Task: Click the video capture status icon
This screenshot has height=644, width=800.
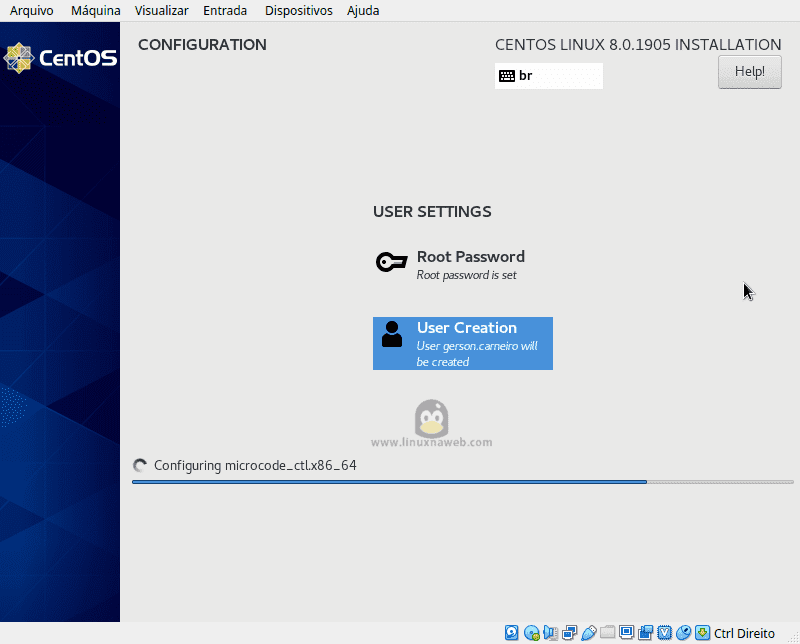Action: (645, 633)
